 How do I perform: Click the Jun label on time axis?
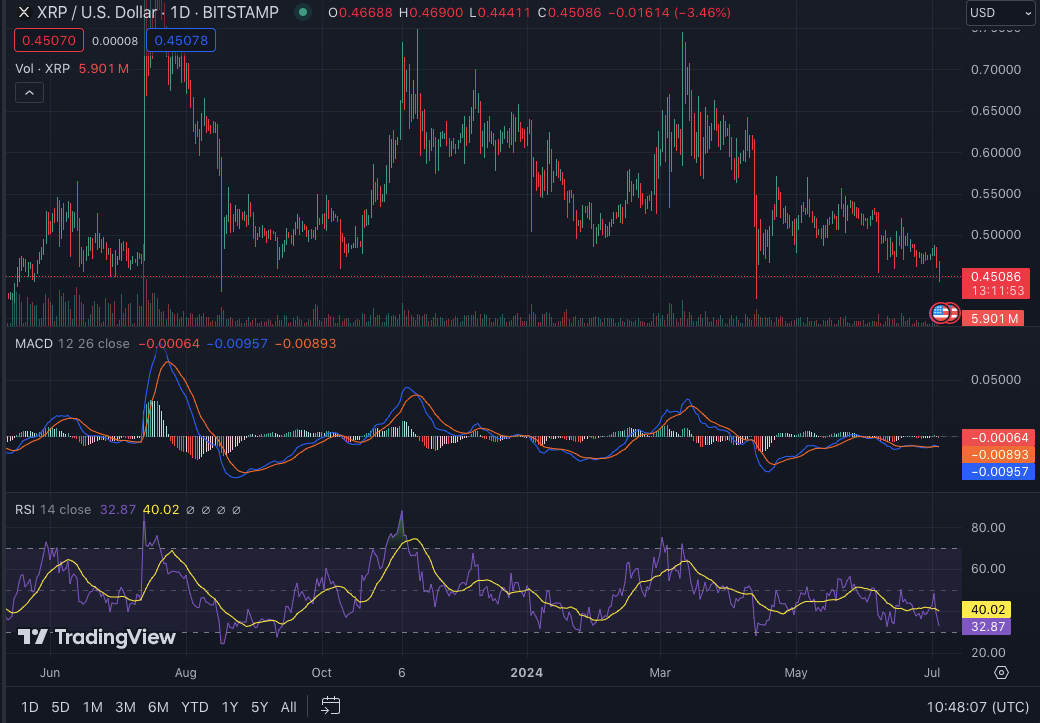pos(50,673)
